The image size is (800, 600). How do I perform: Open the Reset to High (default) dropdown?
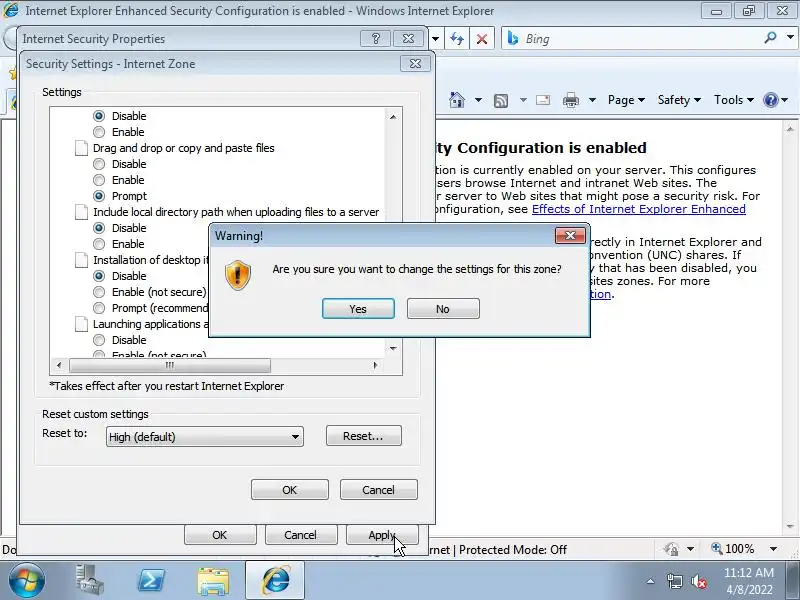[205, 437]
